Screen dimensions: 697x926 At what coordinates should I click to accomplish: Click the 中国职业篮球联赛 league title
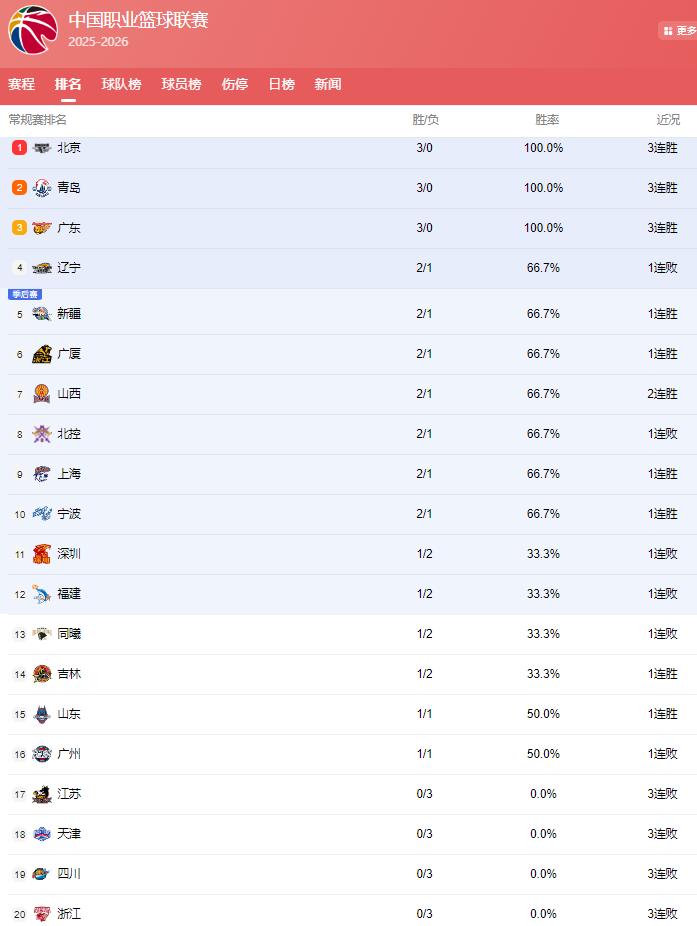[x=138, y=20]
